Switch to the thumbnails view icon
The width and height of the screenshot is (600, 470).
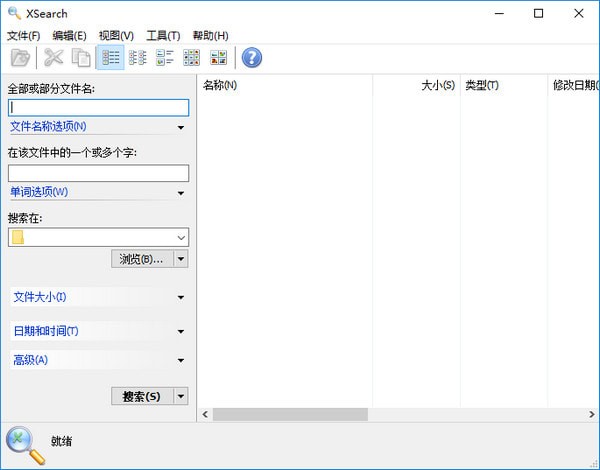click(x=218, y=58)
